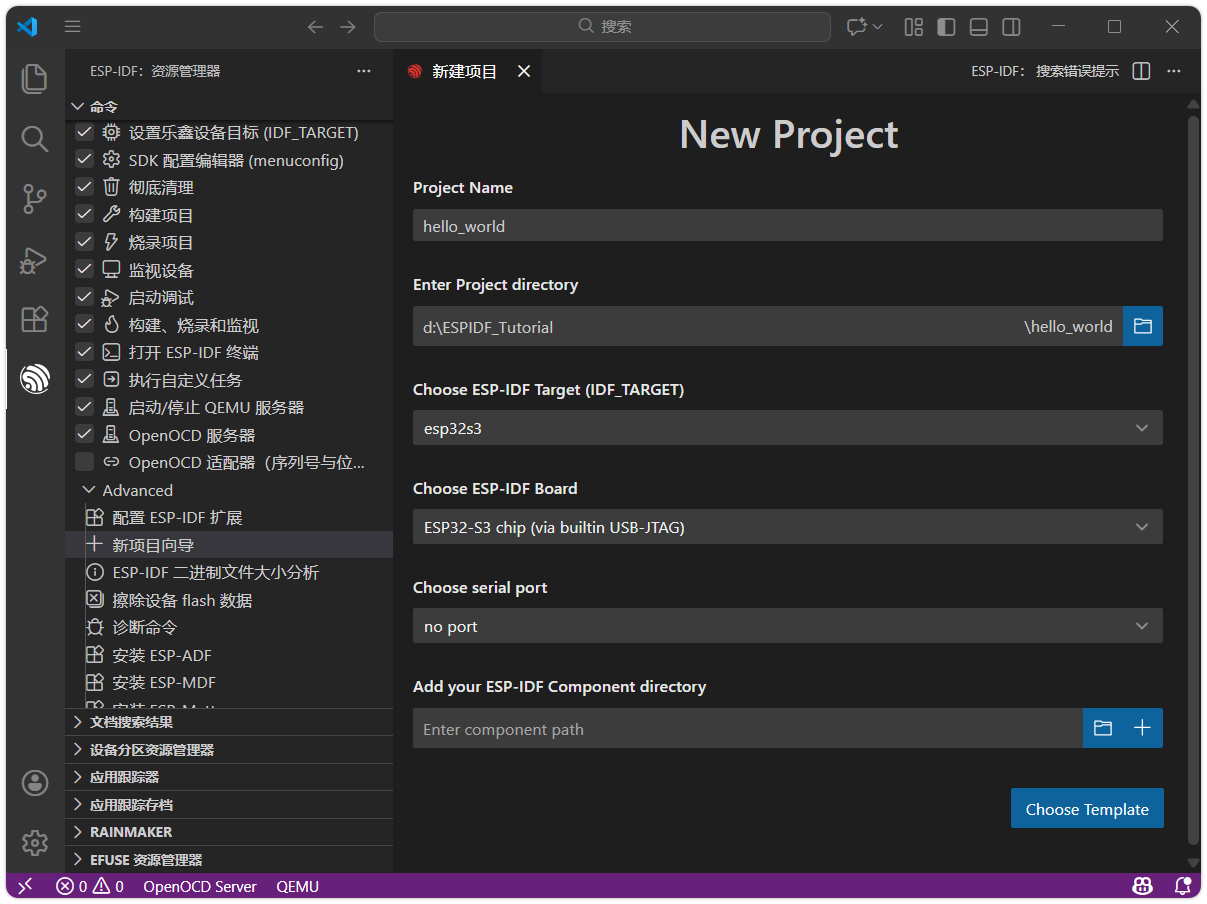Screen dimensions: 1207x904
Task: Click the notifications bell in status bar
Action: click(1182, 886)
